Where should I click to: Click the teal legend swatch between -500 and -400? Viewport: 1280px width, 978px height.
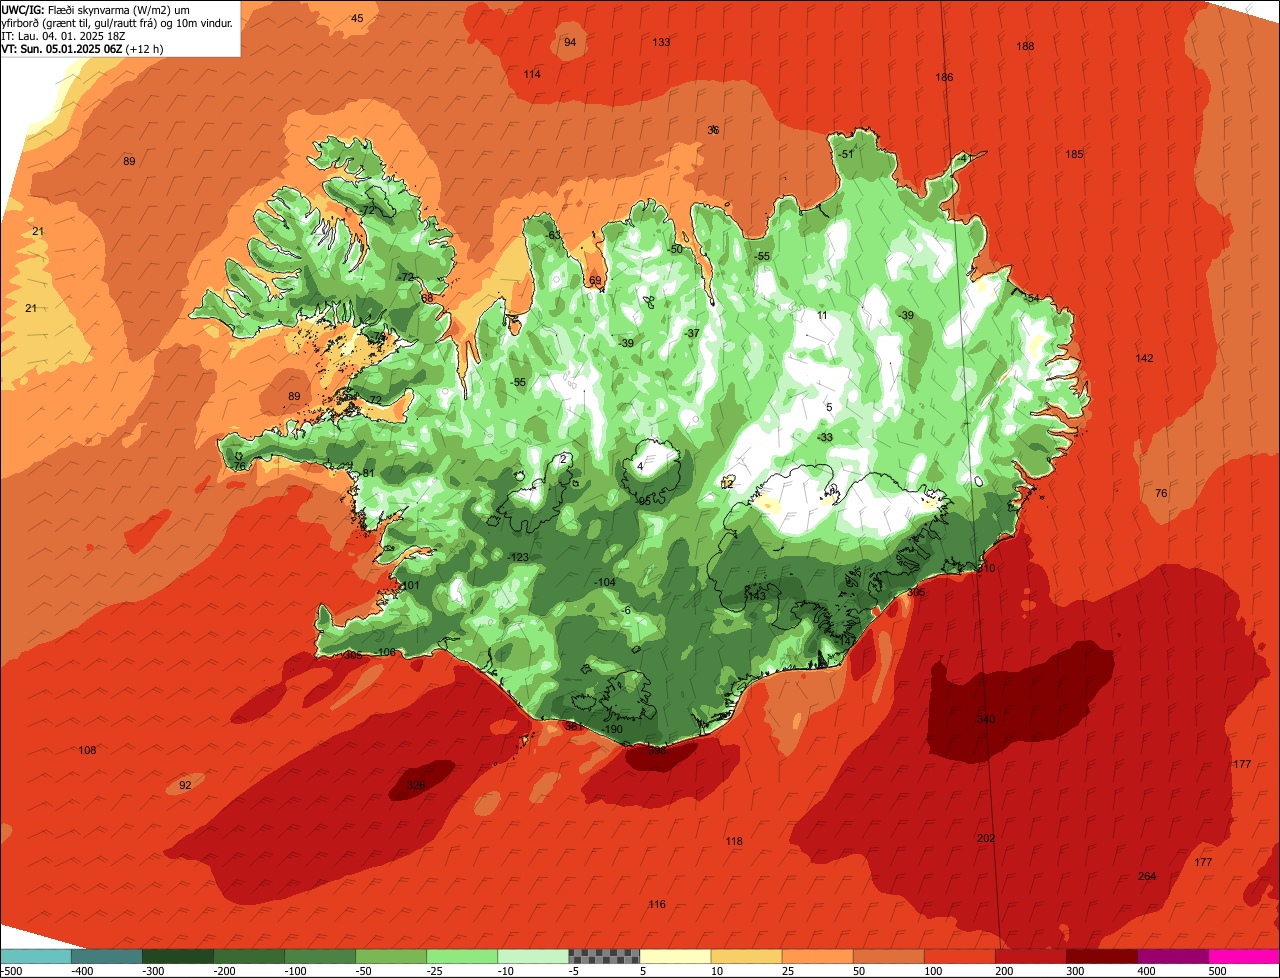pyautogui.click(x=36, y=956)
